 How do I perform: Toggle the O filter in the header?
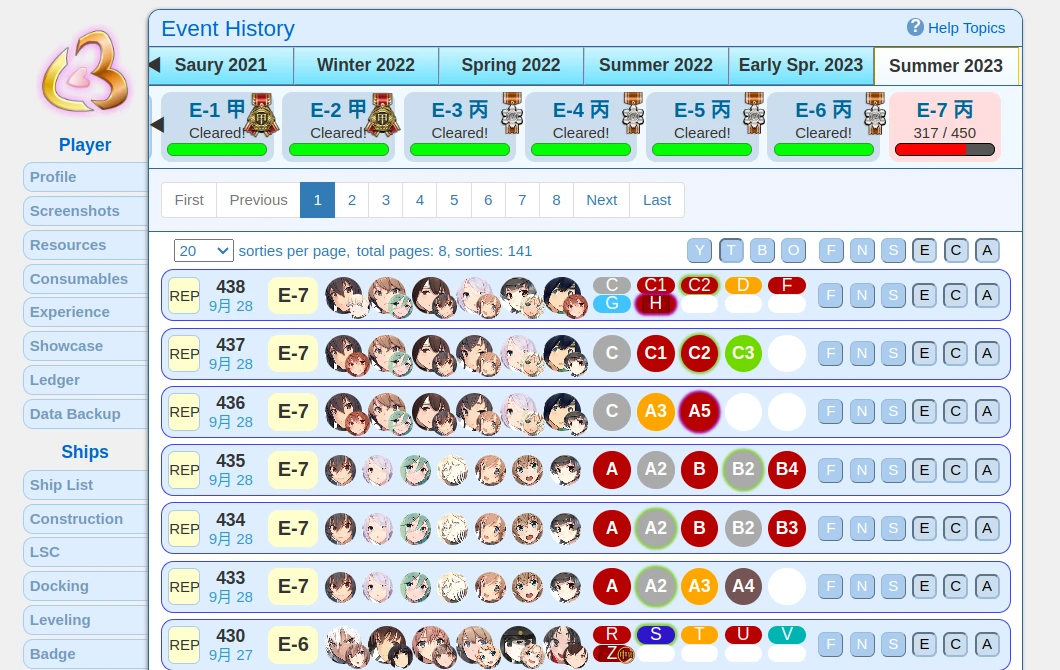coord(793,251)
